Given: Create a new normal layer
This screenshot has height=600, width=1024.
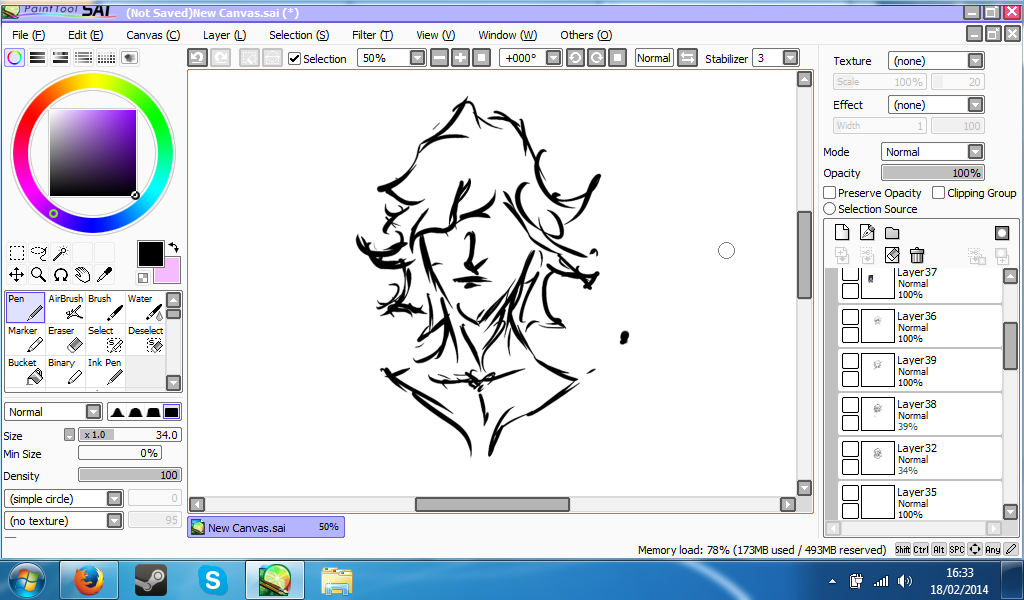Looking at the screenshot, I should pyautogui.click(x=842, y=232).
